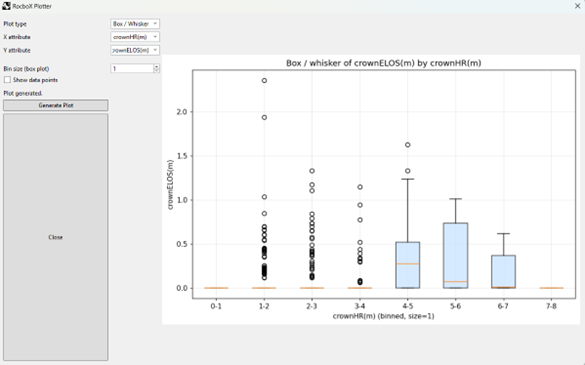Click the blue box for bin 6-7
Viewport: 585px width, 365px height.
[x=503, y=271]
